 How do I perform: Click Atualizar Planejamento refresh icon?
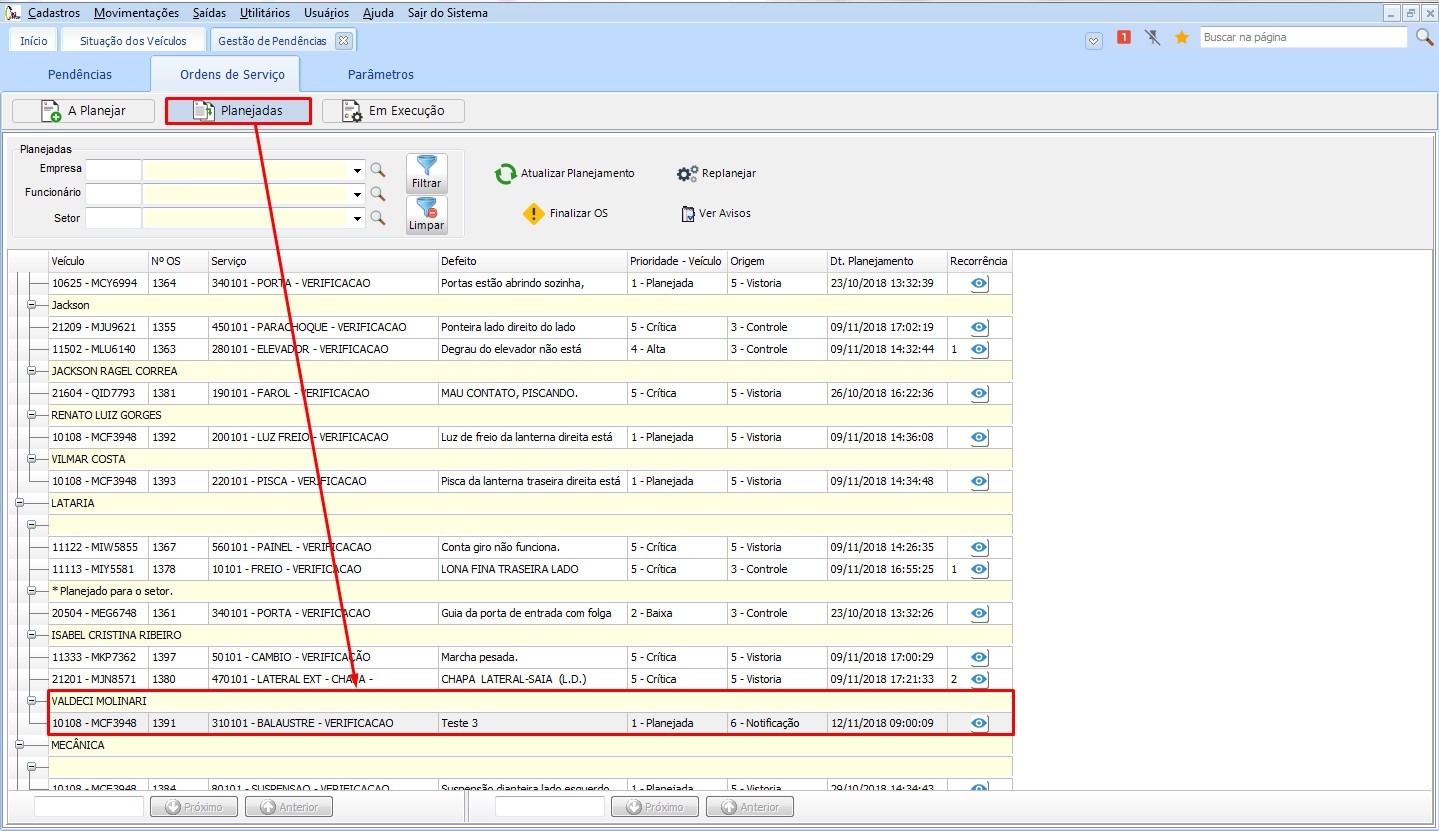tap(506, 174)
